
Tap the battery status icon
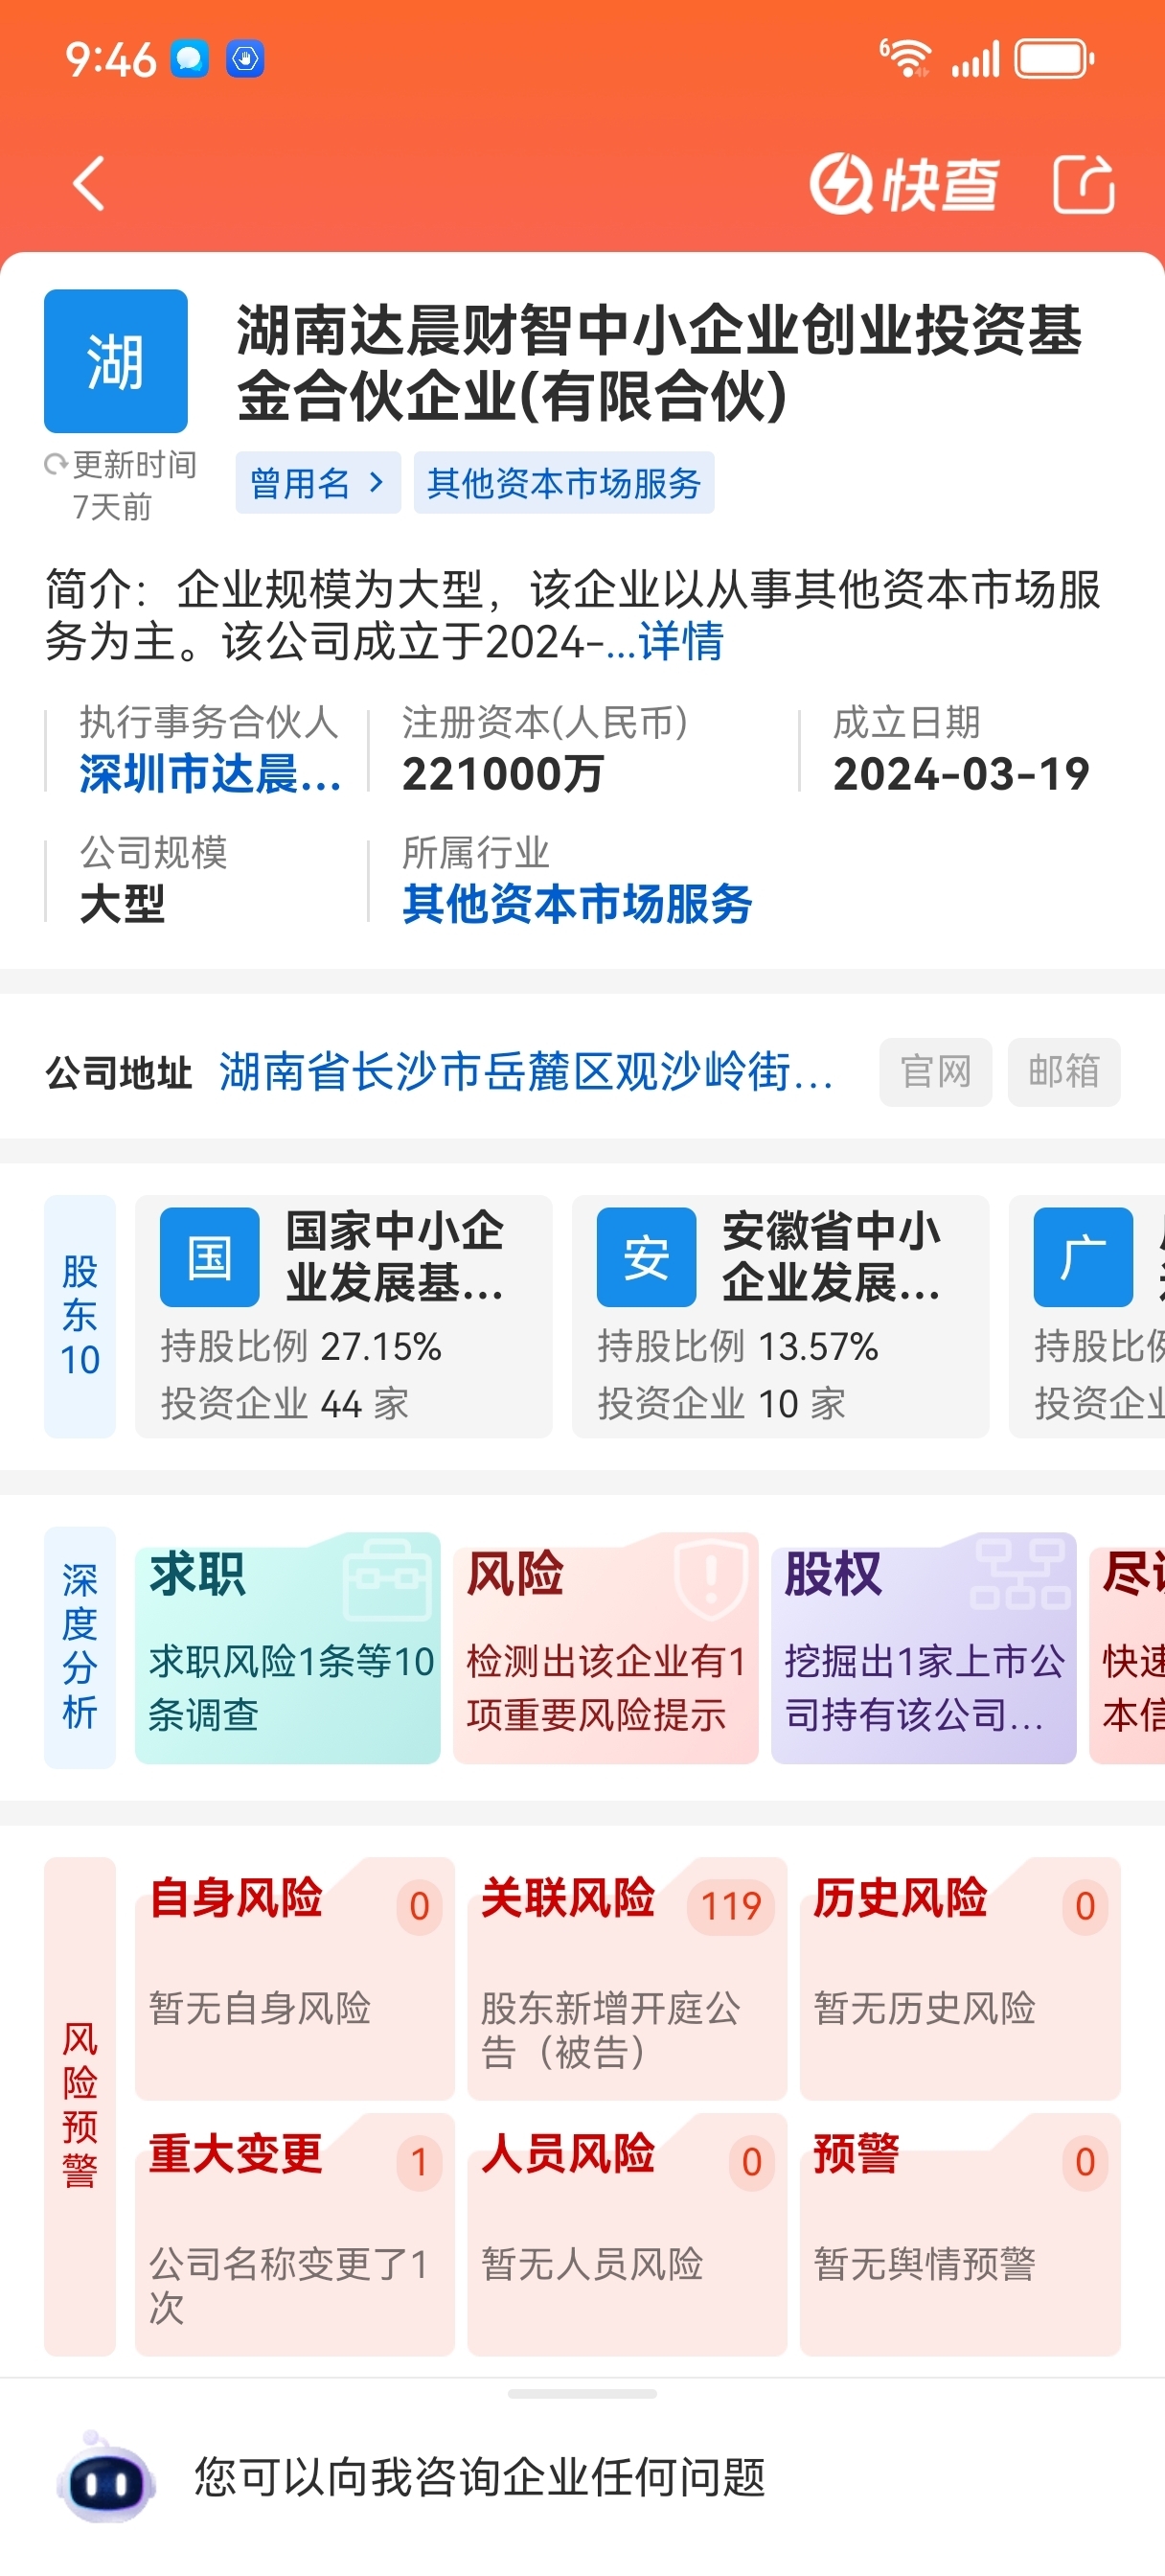pos(1055,58)
